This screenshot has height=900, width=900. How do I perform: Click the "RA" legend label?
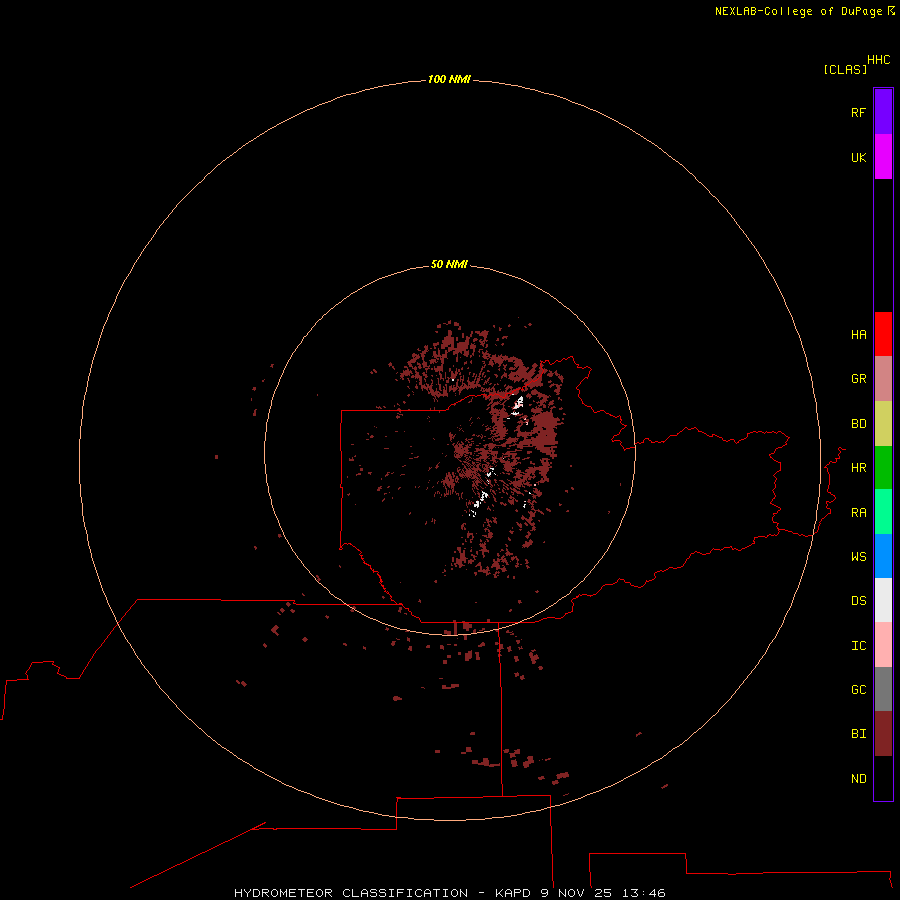[x=859, y=513]
